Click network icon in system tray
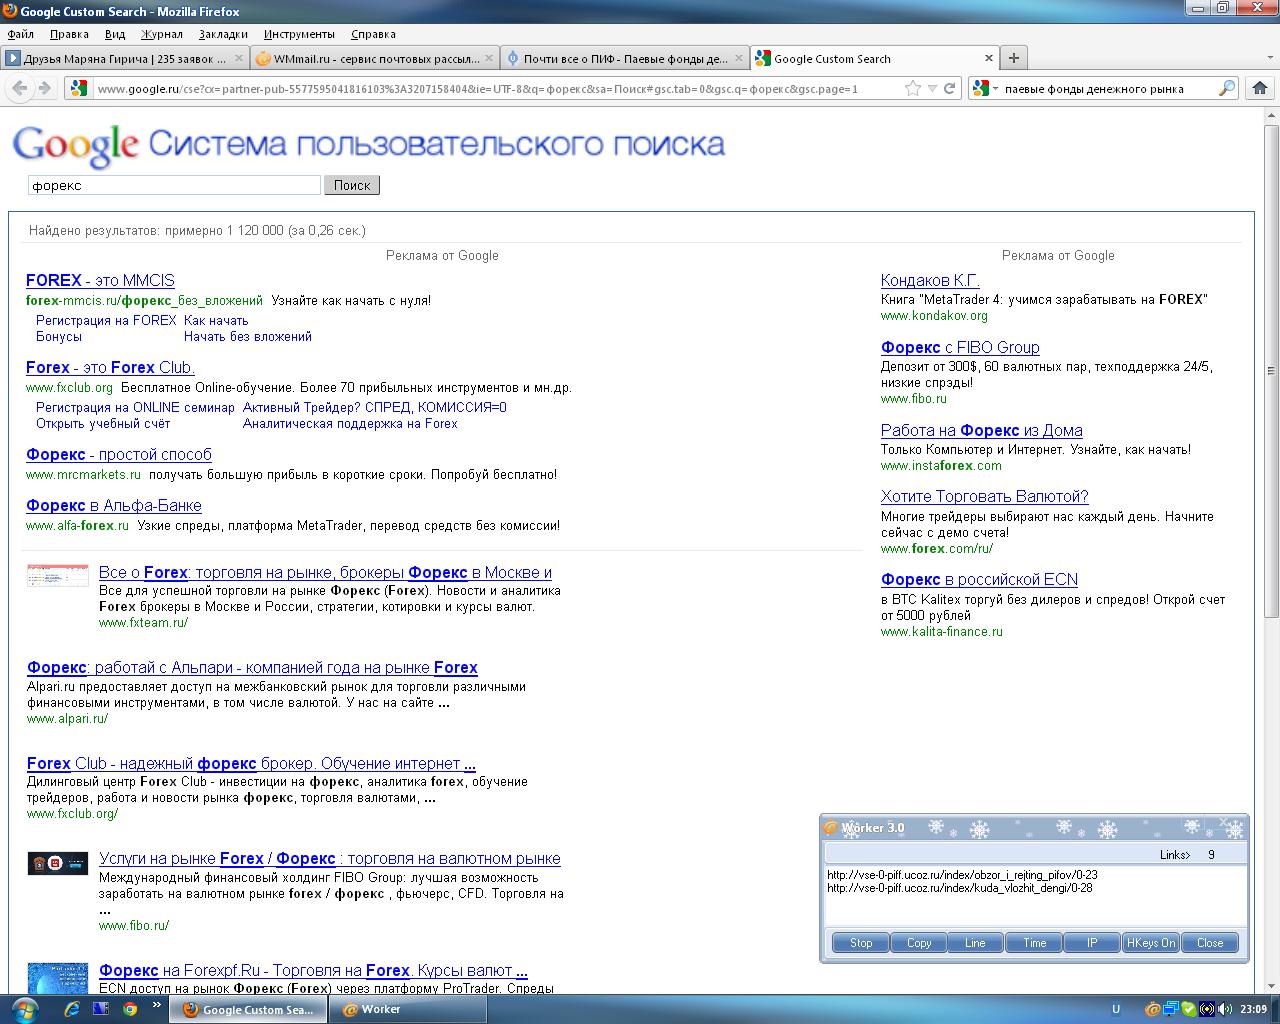Viewport: 1280px width, 1024px height. [x=1171, y=1009]
